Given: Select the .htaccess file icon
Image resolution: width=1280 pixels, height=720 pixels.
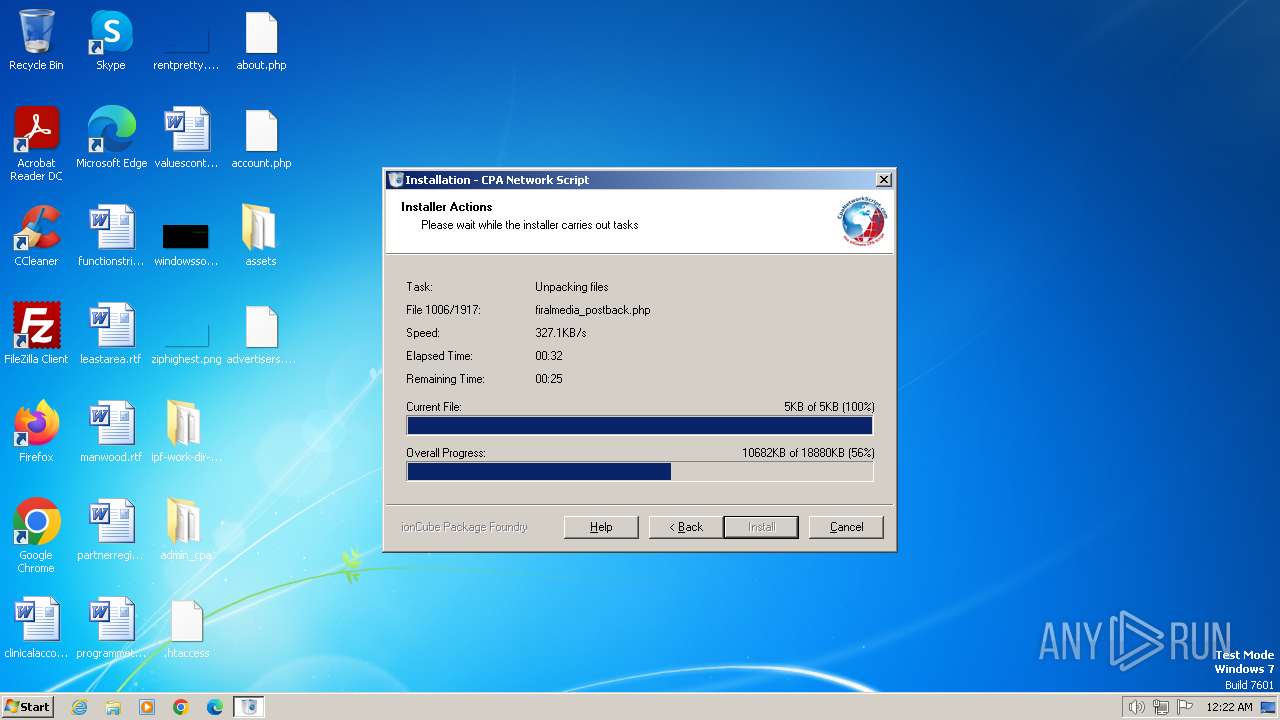Looking at the screenshot, I should coord(186,628).
